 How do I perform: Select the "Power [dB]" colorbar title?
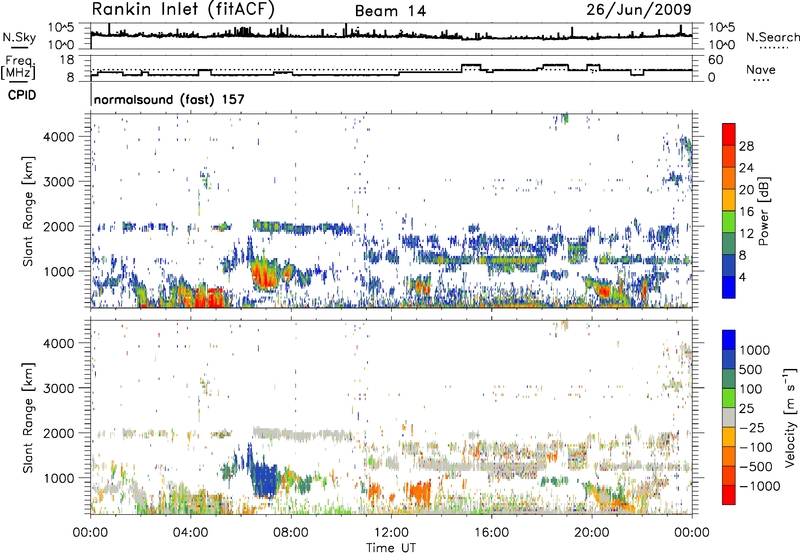pyautogui.click(x=763, y=211)
